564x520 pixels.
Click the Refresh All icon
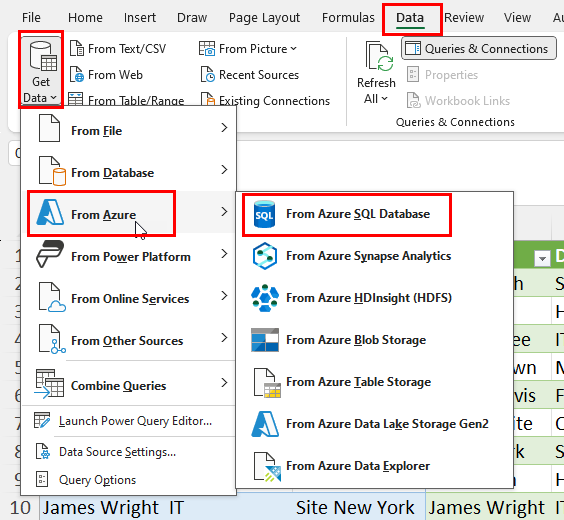click(x=379, y=56)
